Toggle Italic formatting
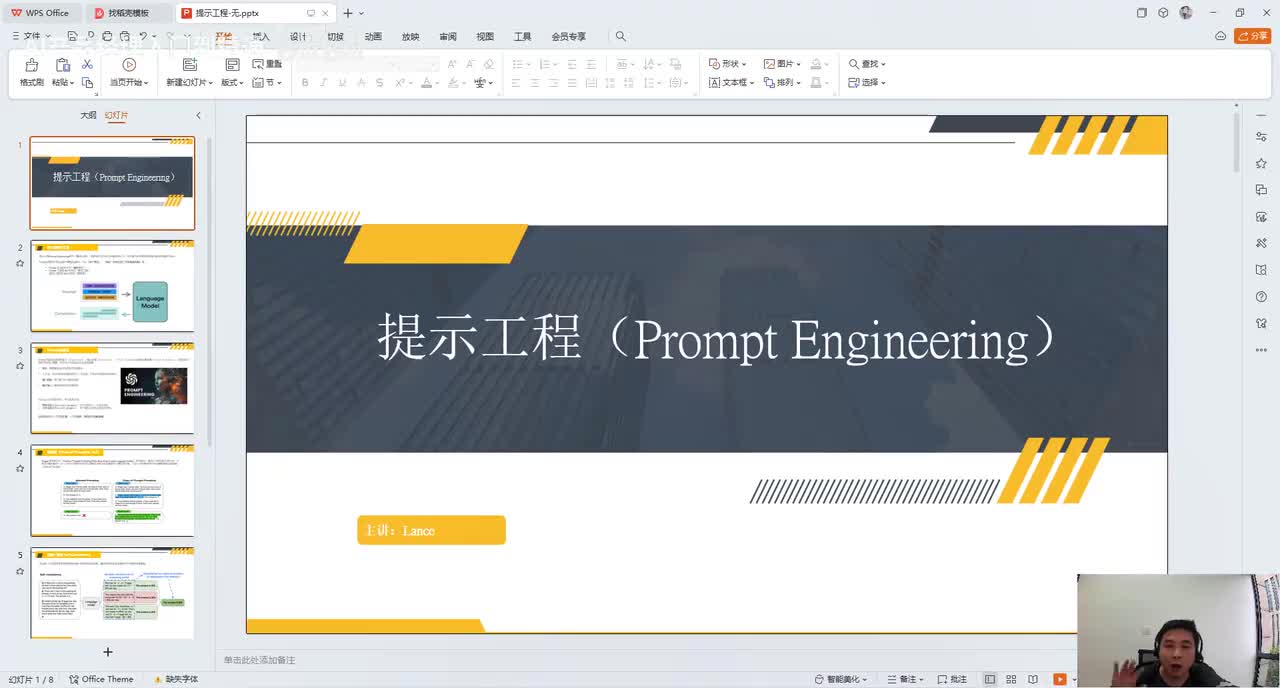Viewport: 1280px width, 688px height. [324, 83]
